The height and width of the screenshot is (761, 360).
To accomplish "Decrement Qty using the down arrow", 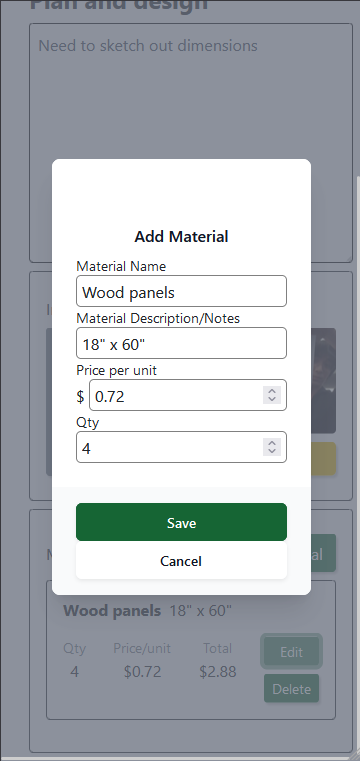I will pyautogui.click(x=272, y=451).
